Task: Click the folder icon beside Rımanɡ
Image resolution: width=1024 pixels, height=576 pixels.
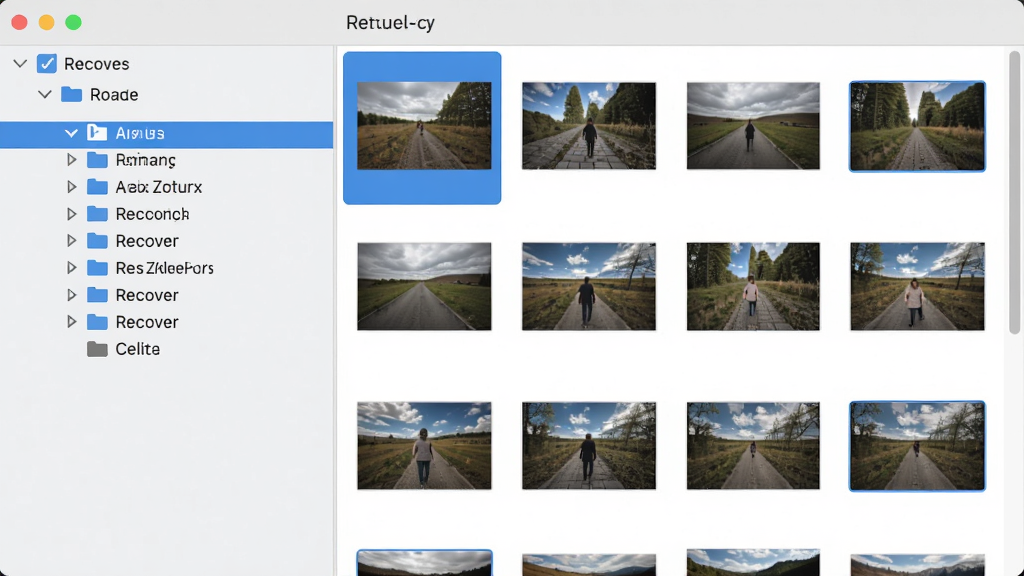Action: [97, 160]
